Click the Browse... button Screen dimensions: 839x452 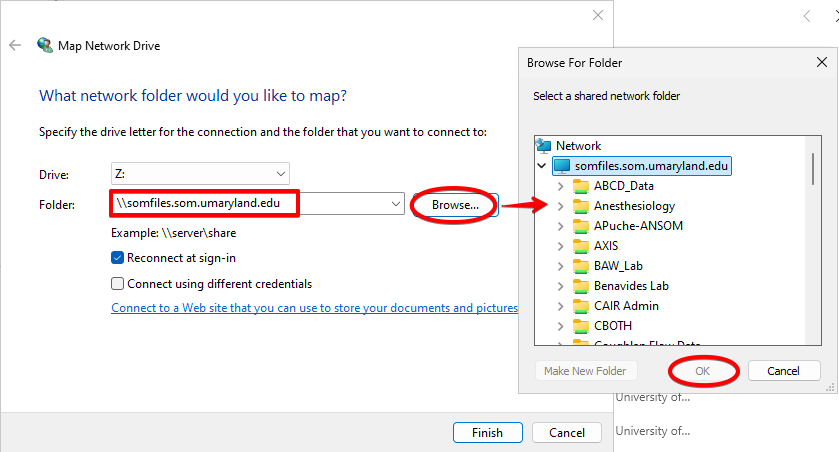(455, 204)
